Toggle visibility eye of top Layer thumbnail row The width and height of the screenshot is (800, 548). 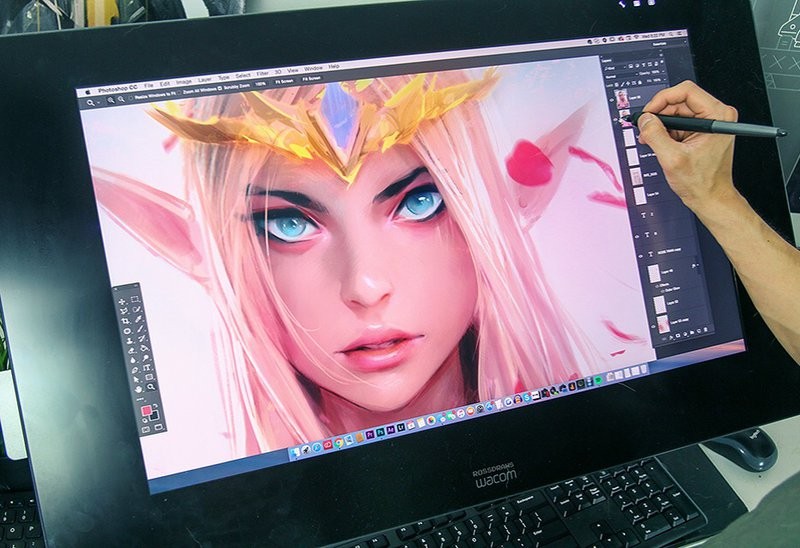[x=611, y=100]
